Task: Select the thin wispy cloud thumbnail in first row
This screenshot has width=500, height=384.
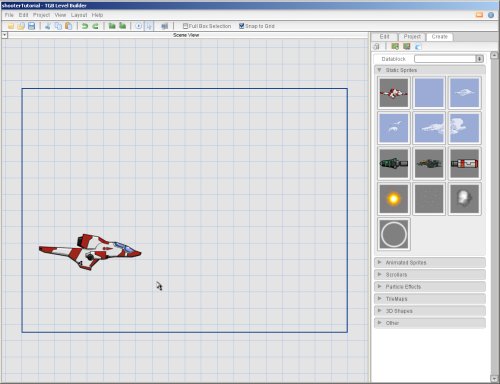Action: point(464,93)
